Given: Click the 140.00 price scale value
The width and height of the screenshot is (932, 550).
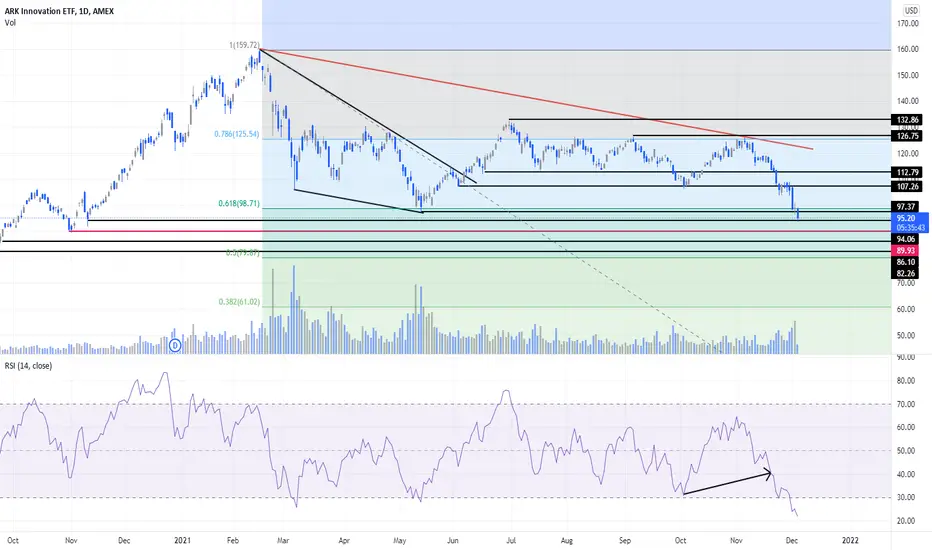Looking at the screenshot, I should pyautogui.click(x=908, y=102).
